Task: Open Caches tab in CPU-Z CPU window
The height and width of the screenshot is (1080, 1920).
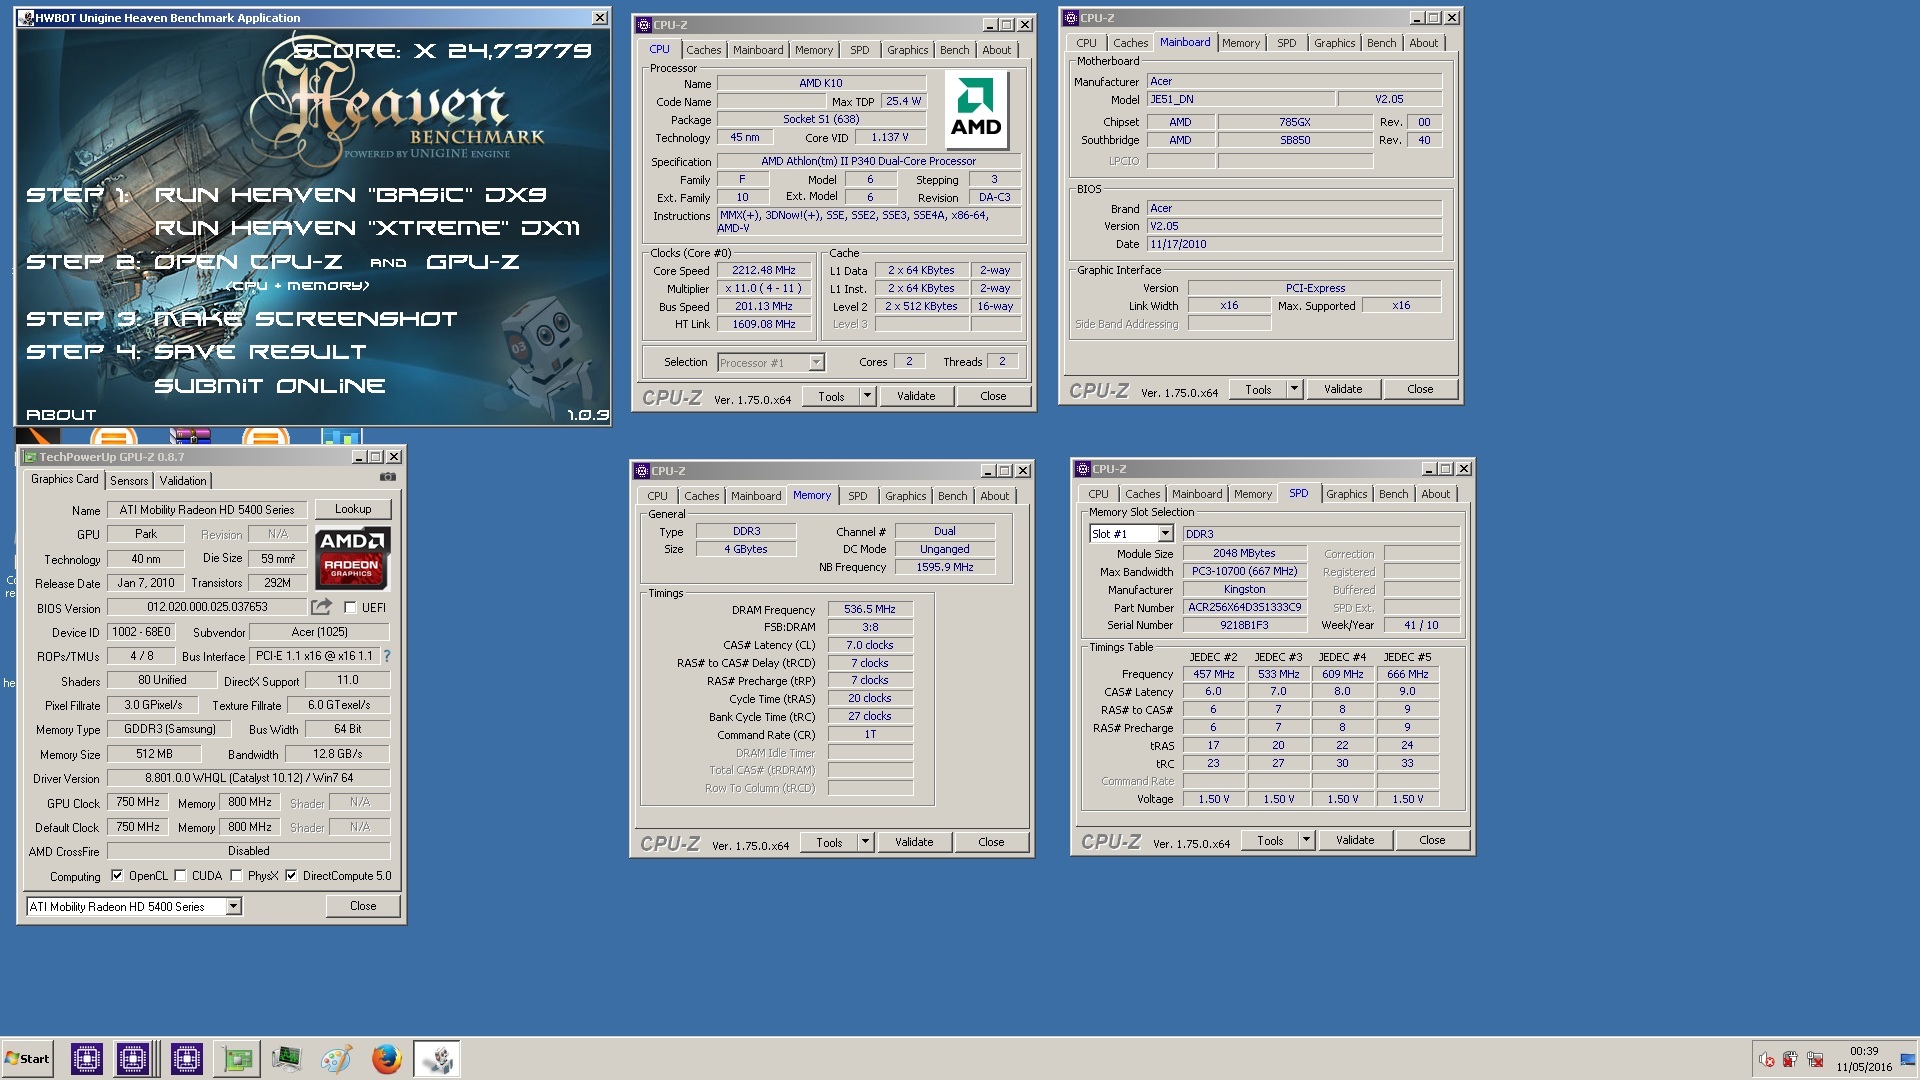Action: click(703, 50)
